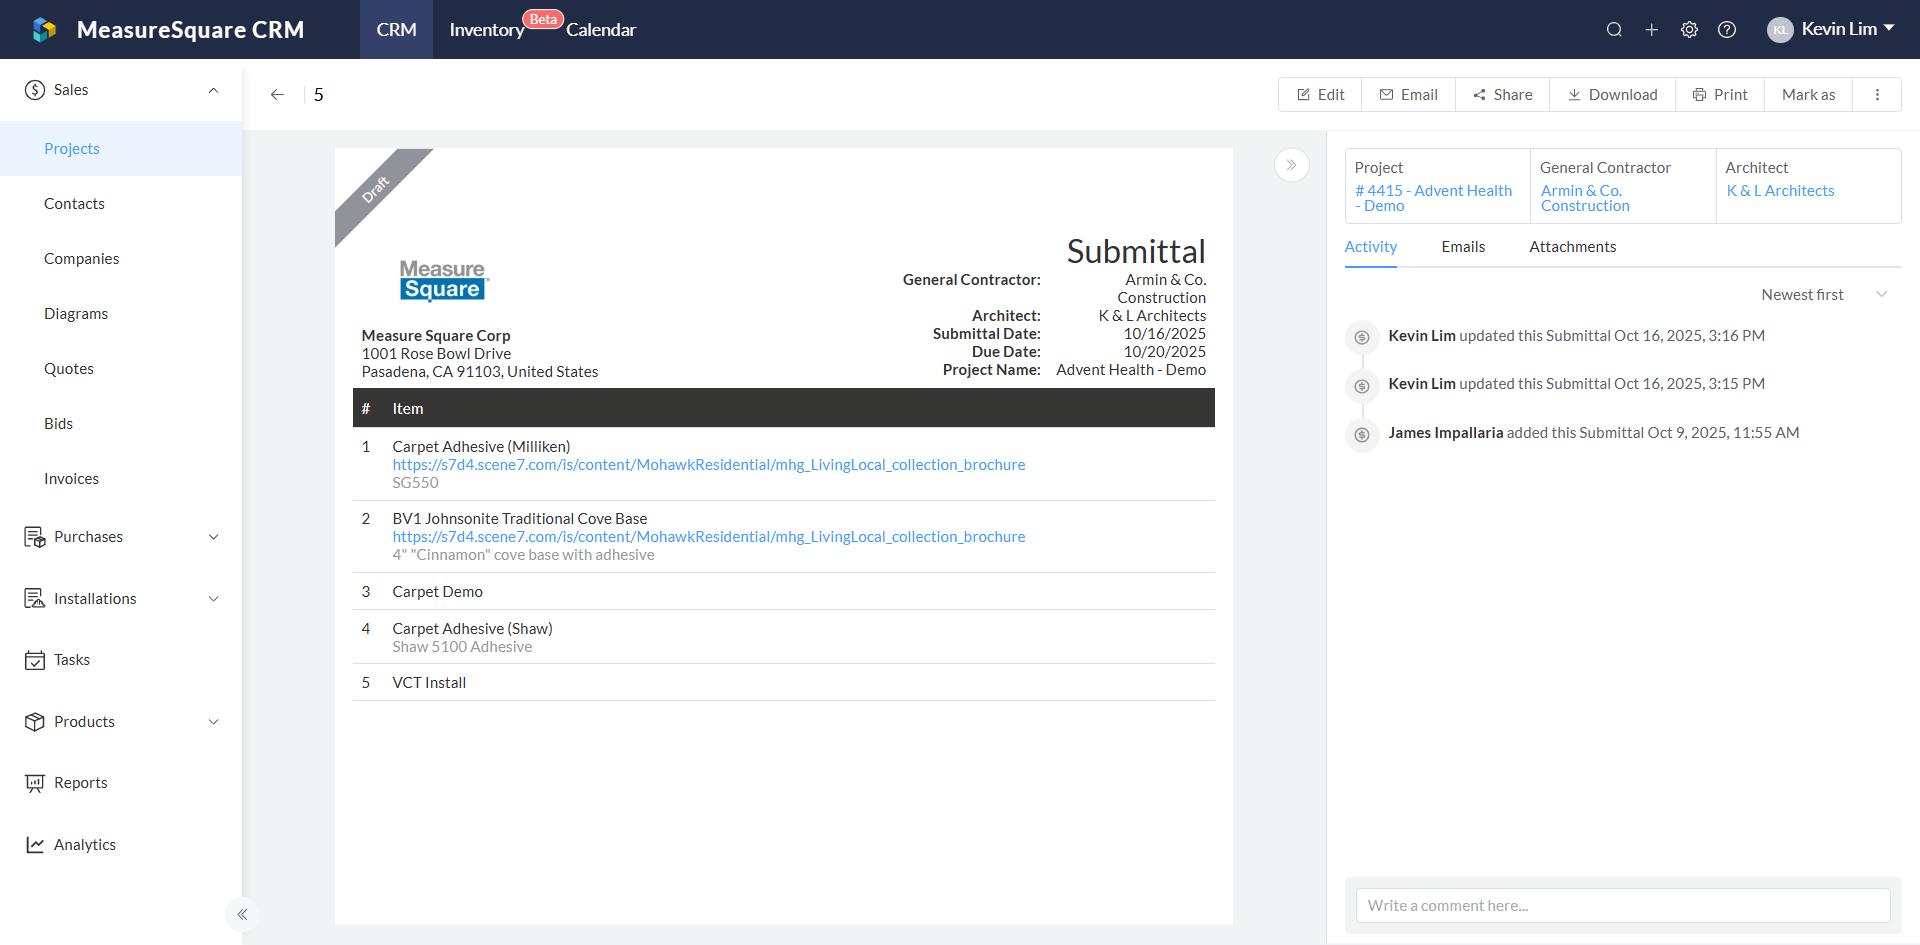1920x945 pixels.
Task: Expand the Installations section chevron
Action: pyautogui.click(x=213, y=599)
